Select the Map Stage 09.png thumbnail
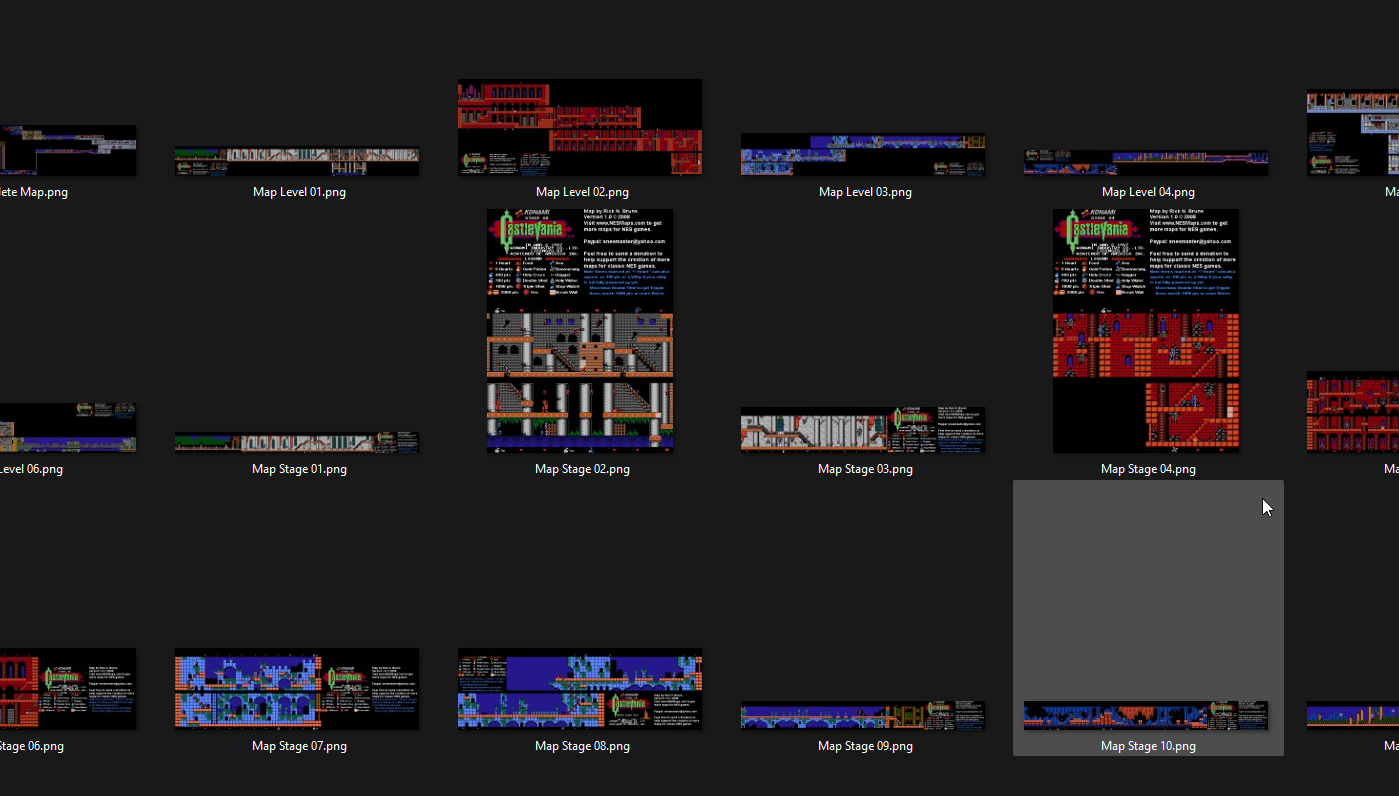 tap(863, 715)
